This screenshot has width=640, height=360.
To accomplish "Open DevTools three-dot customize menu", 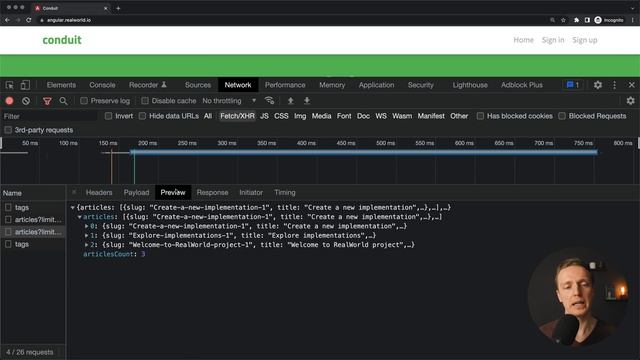I will [x=615, y=85].
